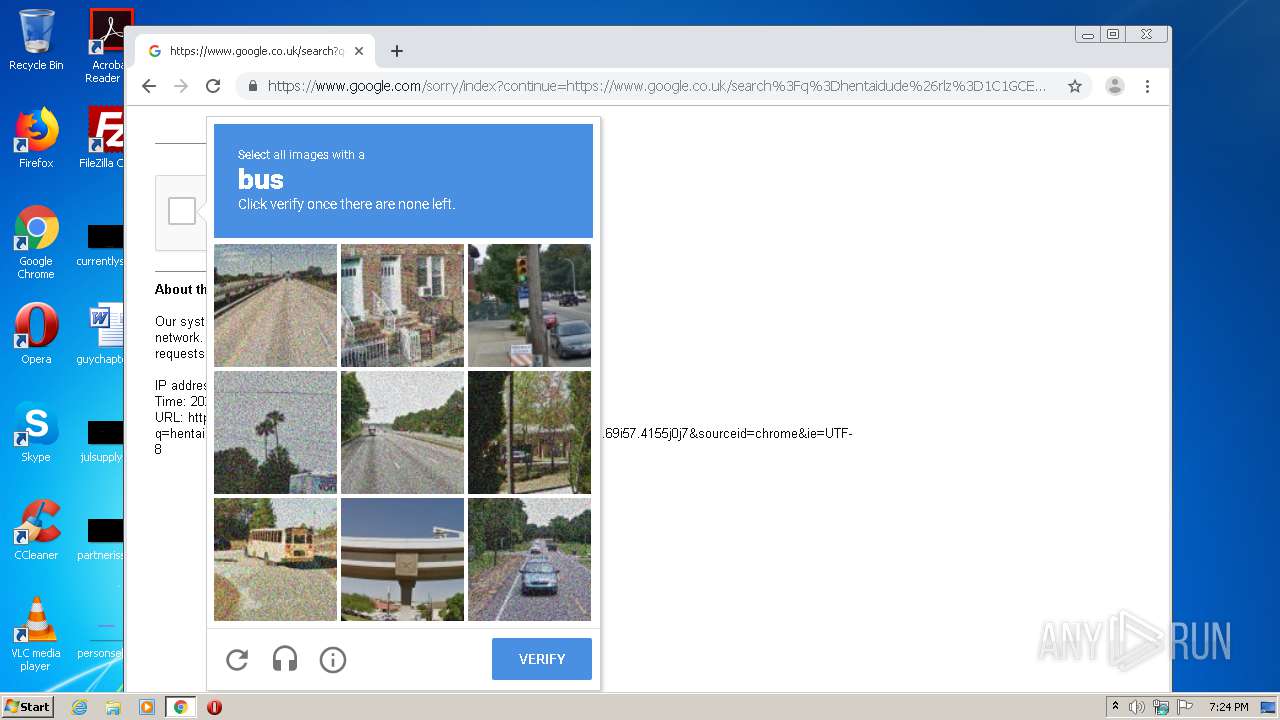The image size is (1280, 720).
Task: Select the traffic light and pole tile
Action: tap(529, 305)
